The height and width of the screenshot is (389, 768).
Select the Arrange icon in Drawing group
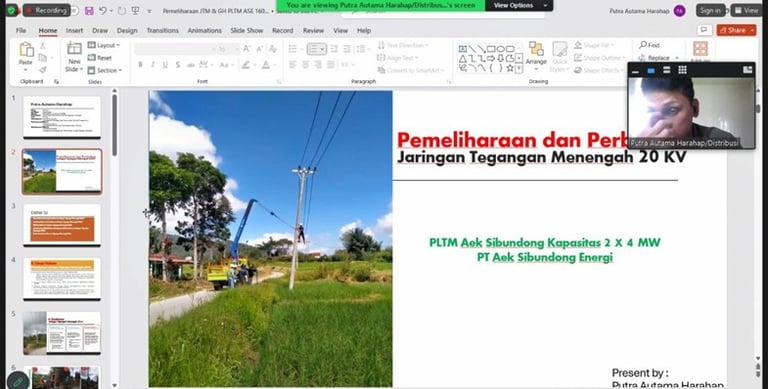(536, 49)
